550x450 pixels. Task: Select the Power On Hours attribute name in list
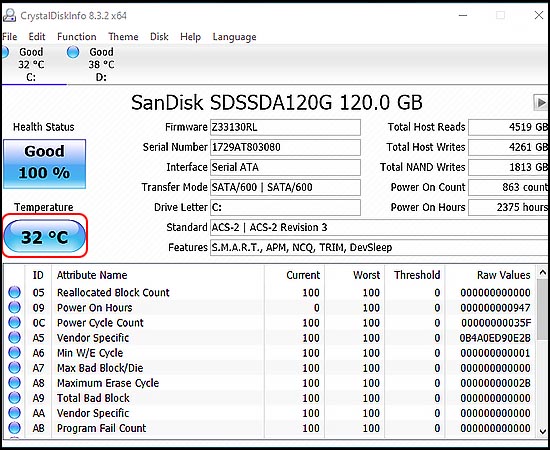(95, 308)
